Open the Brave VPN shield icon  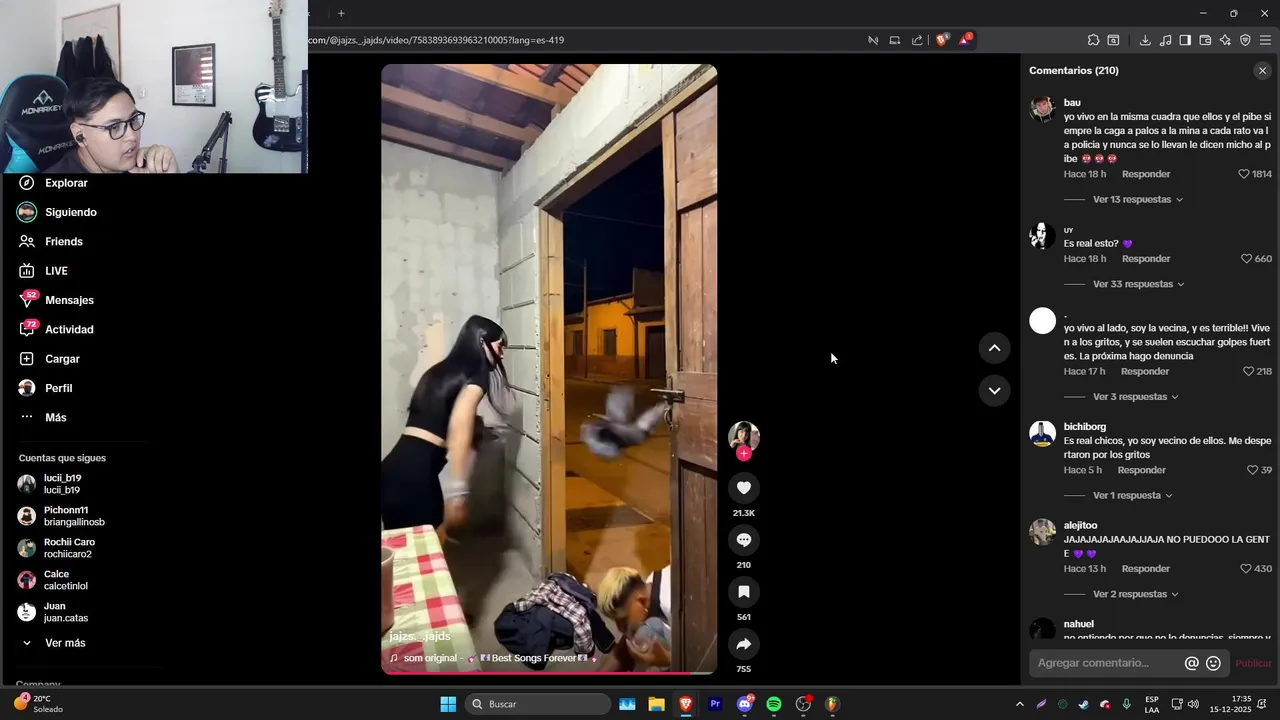[1245, 40]
